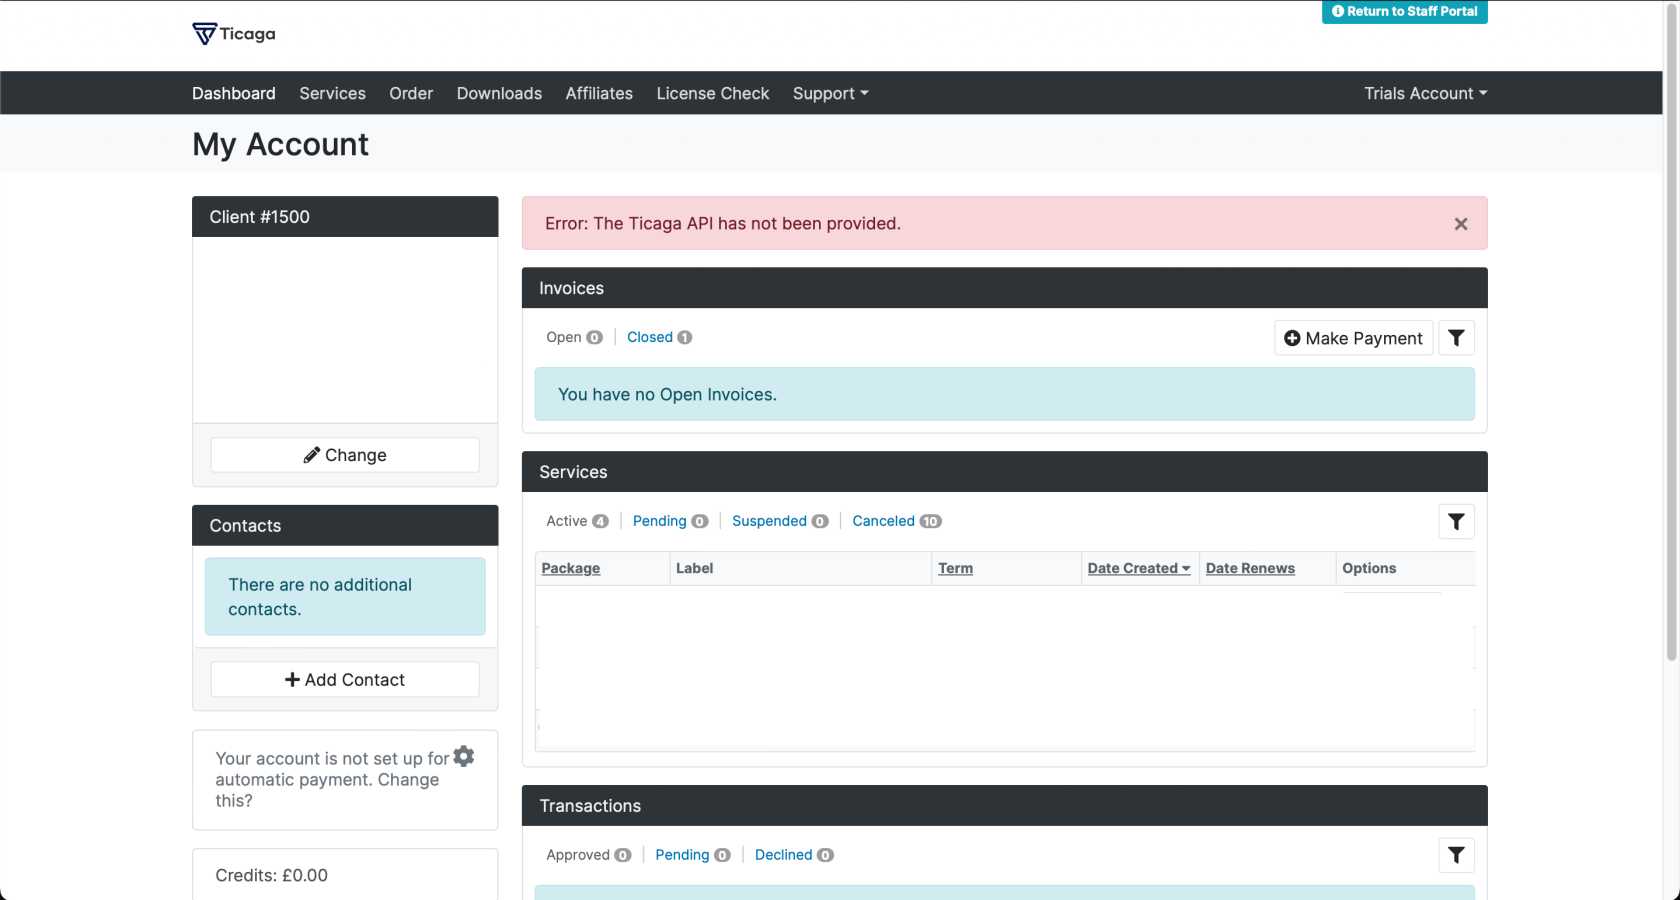Click the 'You have no Open Invoices.' notice
Screen dimensions: 1680x900
point(1004,394)
